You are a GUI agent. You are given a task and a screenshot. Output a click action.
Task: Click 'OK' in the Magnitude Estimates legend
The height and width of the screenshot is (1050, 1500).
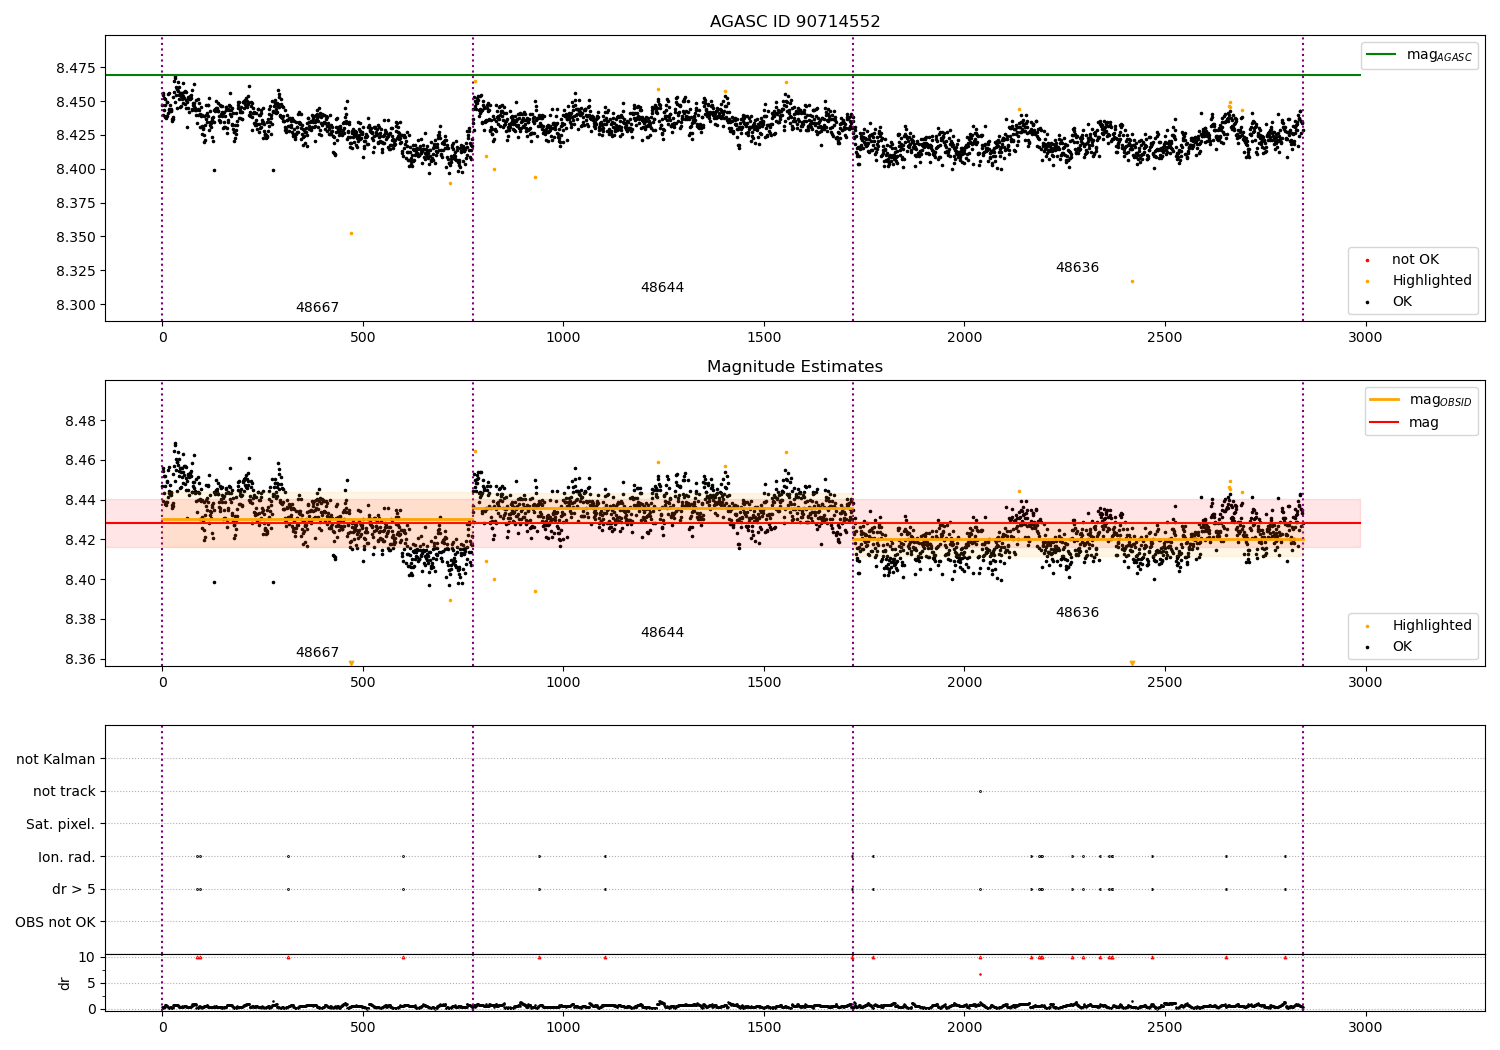(x=1402, y=647)
